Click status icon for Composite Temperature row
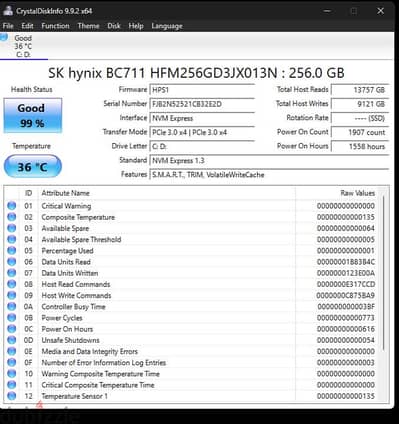The height and width of the screenshot is (424, 399). pyautogui.click(x=12, y=217)
